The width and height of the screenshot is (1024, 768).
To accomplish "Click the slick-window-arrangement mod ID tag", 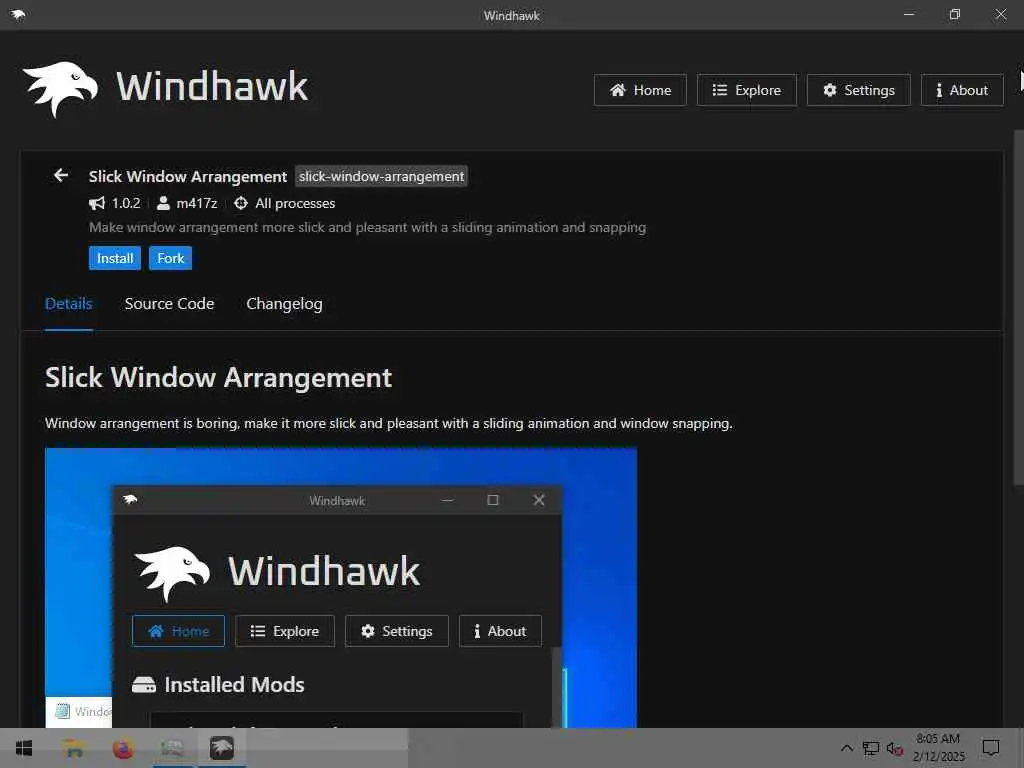I will [381, 176].
